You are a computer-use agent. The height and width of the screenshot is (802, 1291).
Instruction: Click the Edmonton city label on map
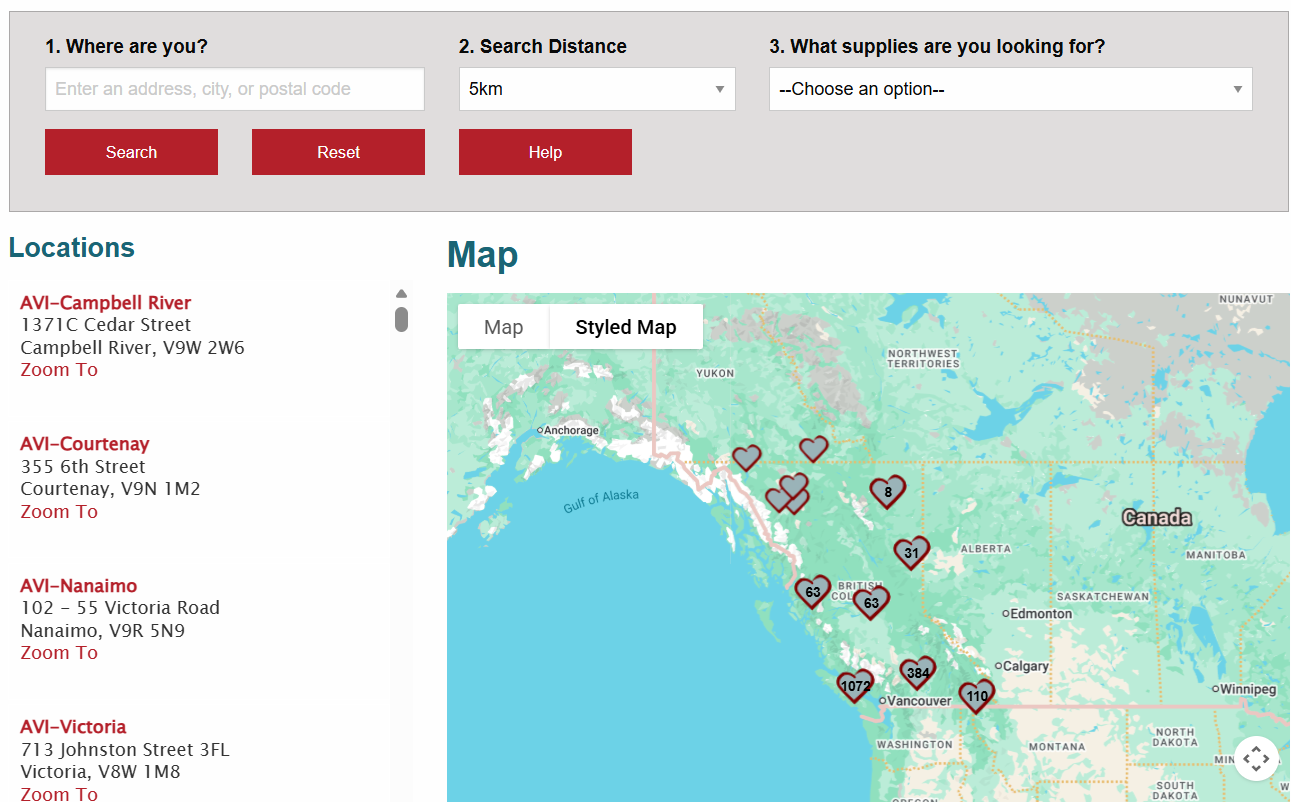(1041, 614)
